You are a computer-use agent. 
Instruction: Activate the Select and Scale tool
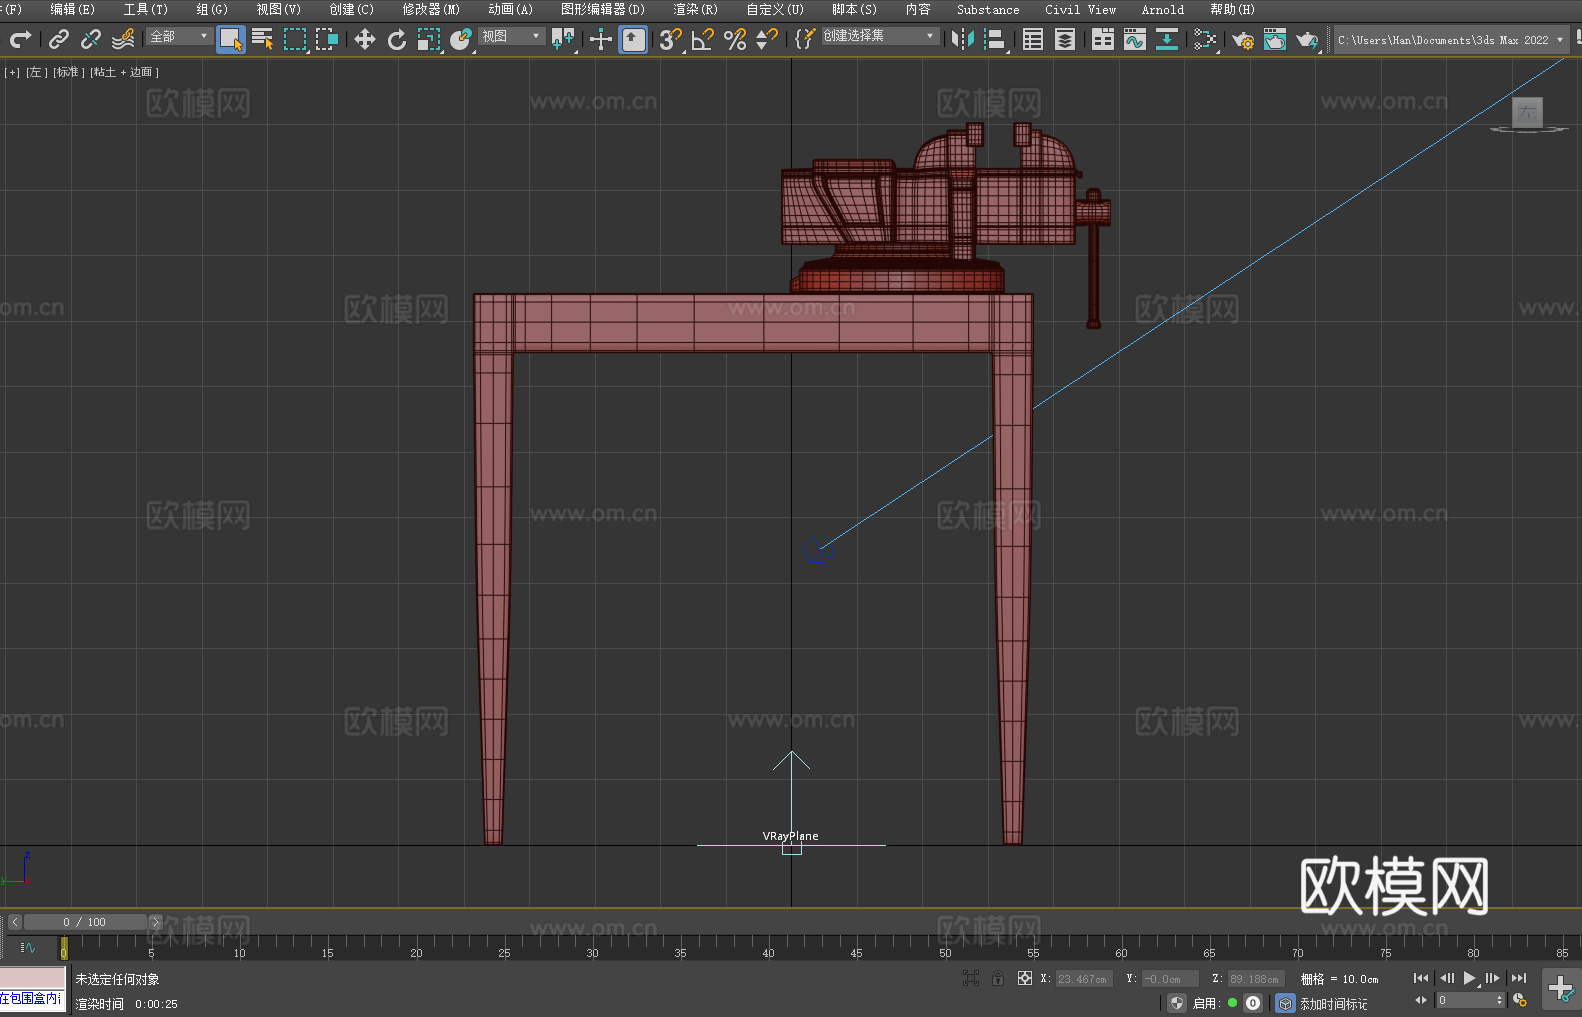pyautogui.click(x=429, y=39)
